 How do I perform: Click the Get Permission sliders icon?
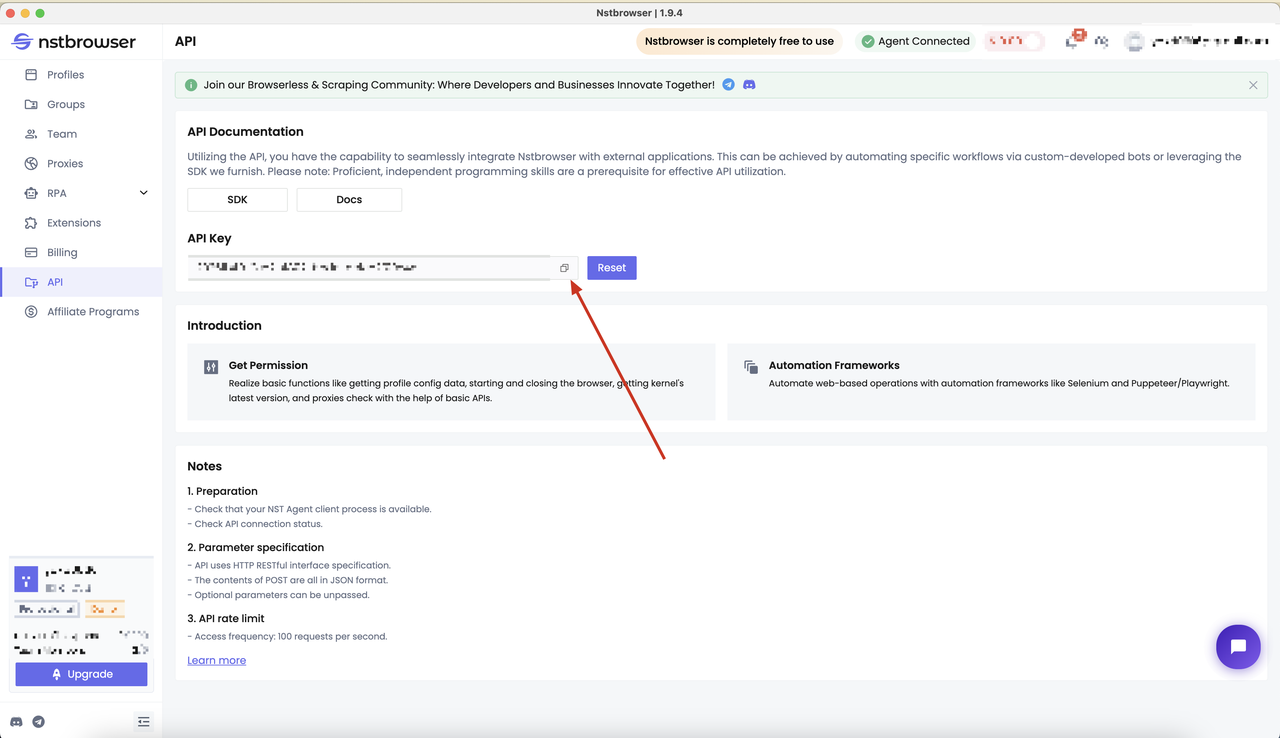(x=211, y=367)
